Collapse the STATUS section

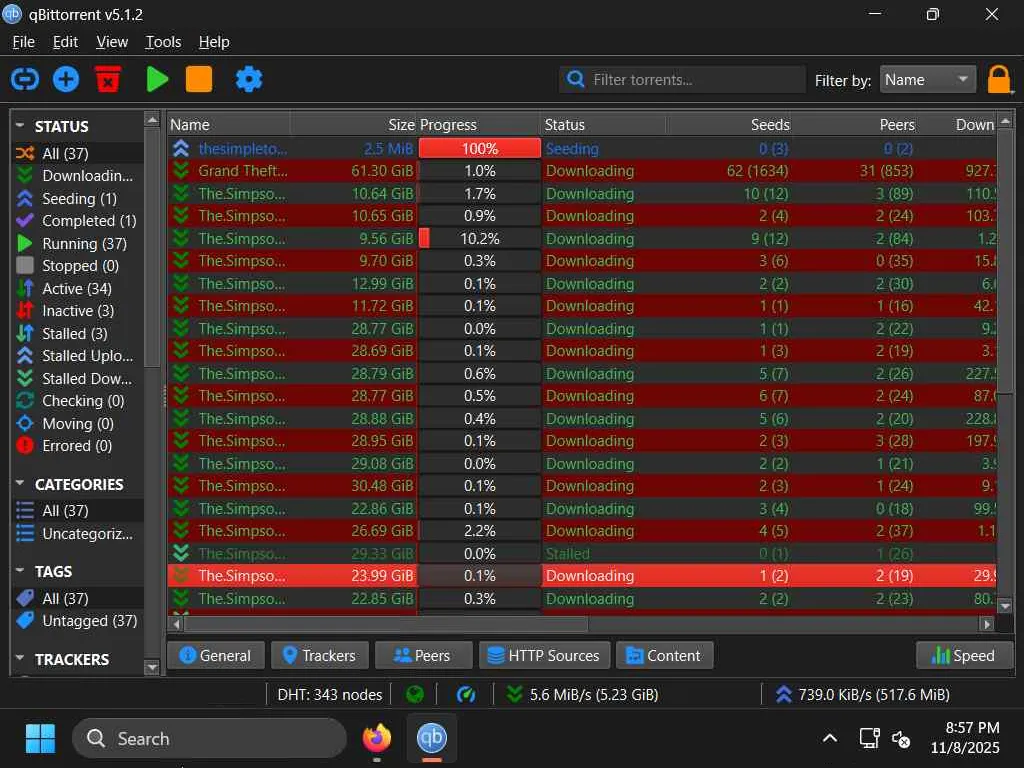(20, 125)
